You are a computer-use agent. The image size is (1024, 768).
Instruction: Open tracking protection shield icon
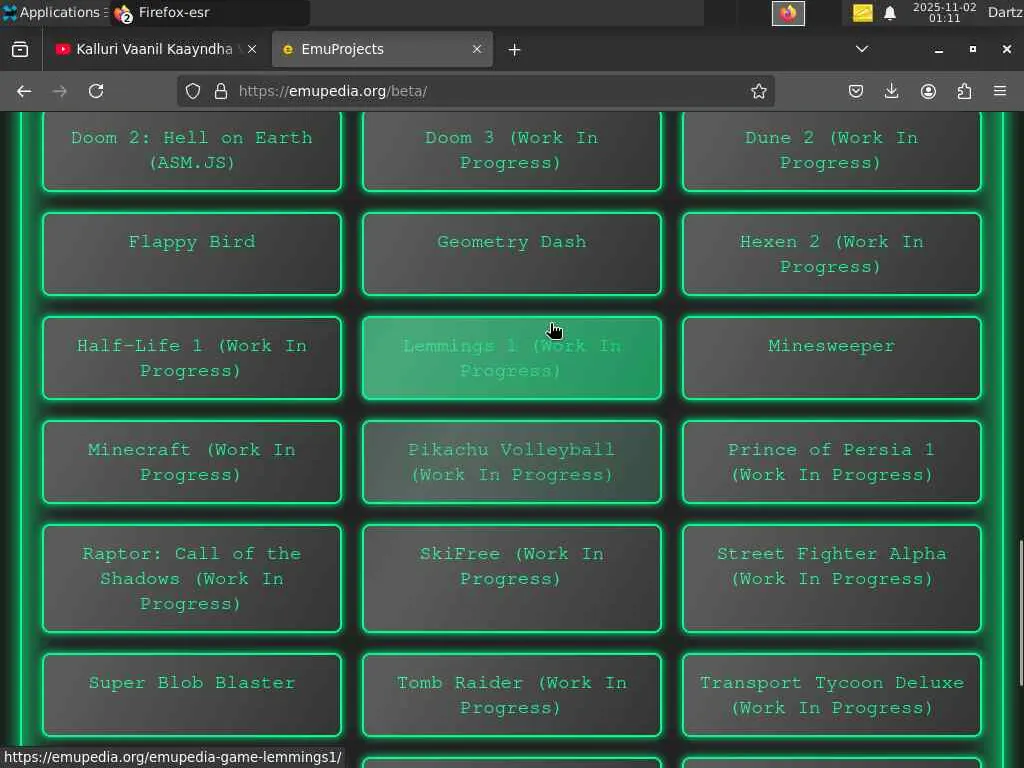(193, 91)
